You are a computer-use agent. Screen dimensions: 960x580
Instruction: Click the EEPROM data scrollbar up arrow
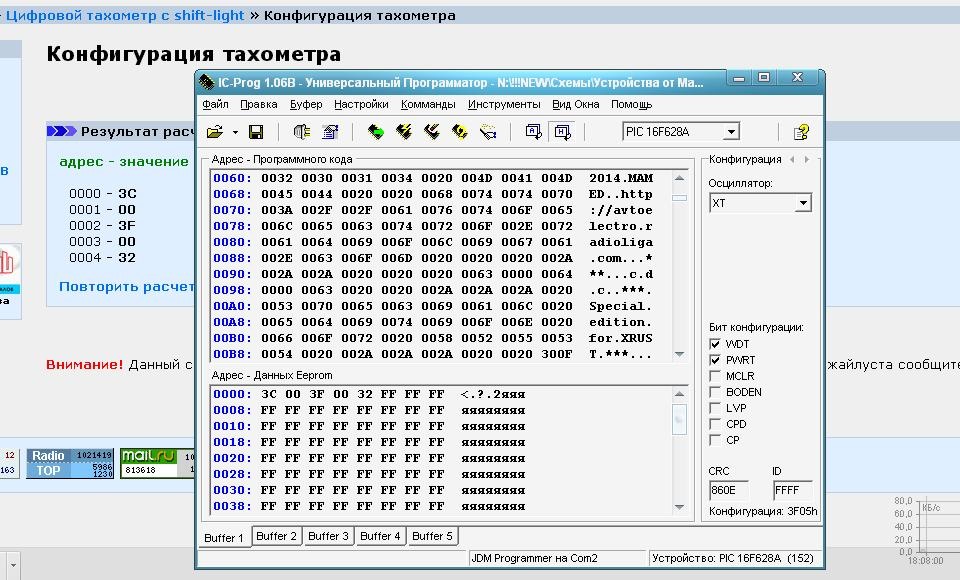(679, 394)
